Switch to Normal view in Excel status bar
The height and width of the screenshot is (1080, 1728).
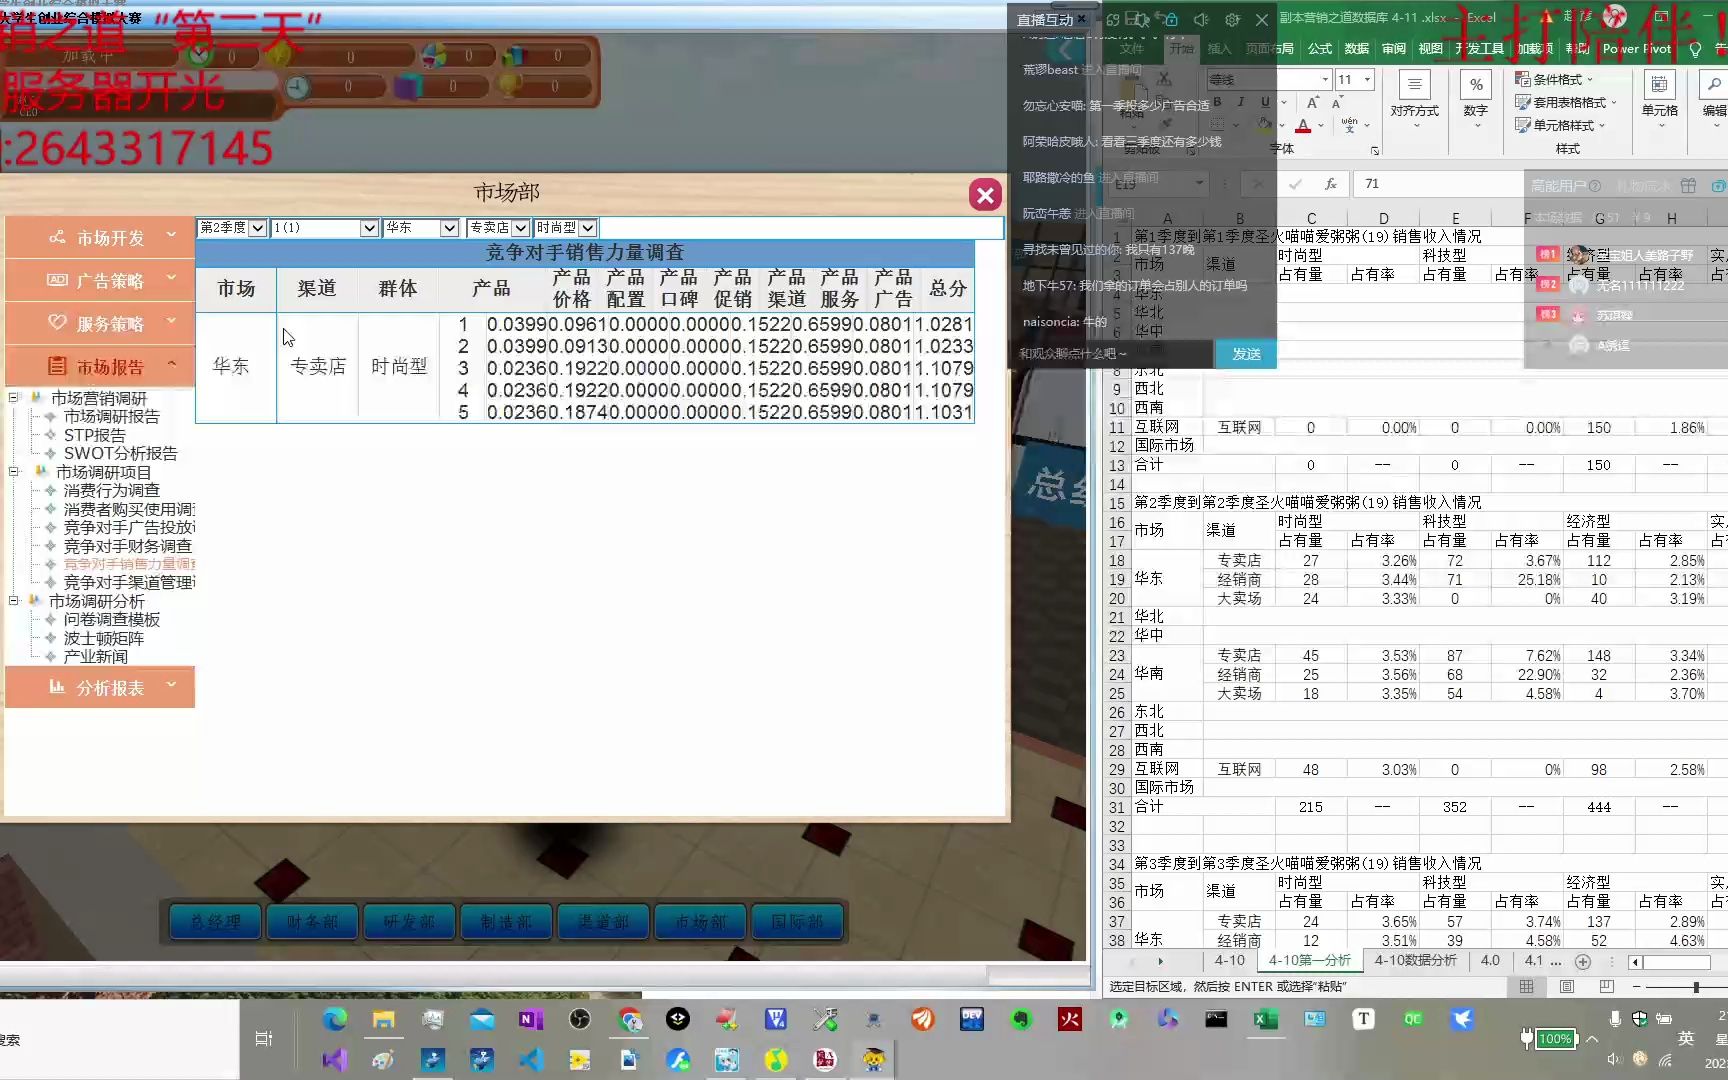click(x=1526, y=987)
